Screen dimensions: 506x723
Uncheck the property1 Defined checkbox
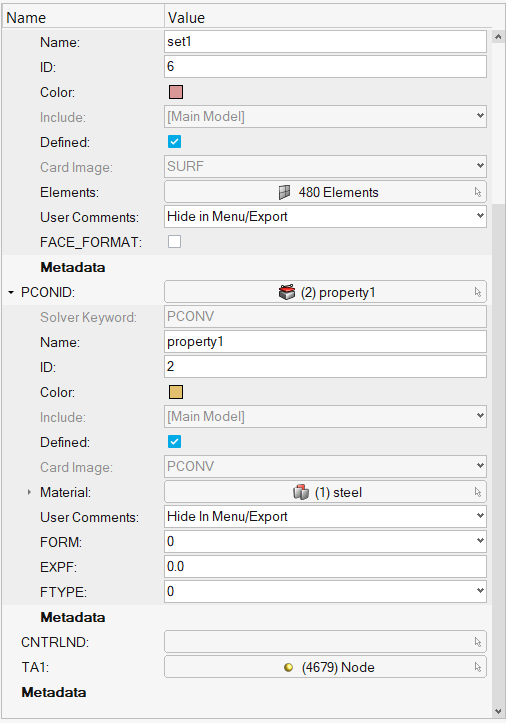[174, 442]
